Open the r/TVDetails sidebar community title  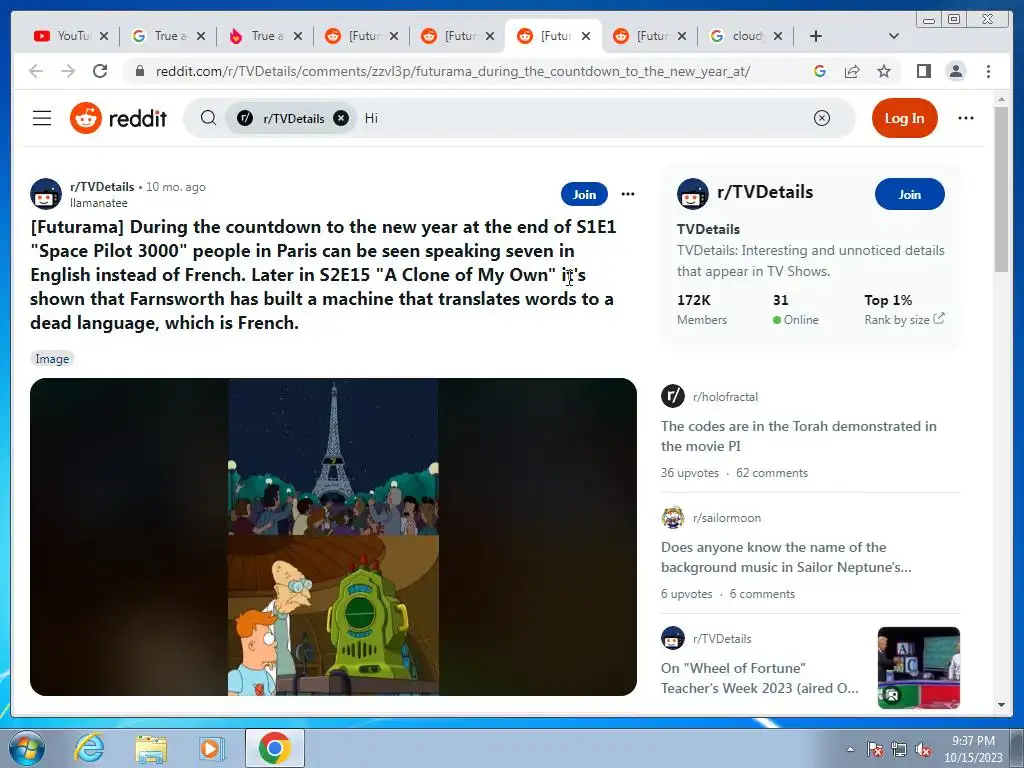pos(765,192)
